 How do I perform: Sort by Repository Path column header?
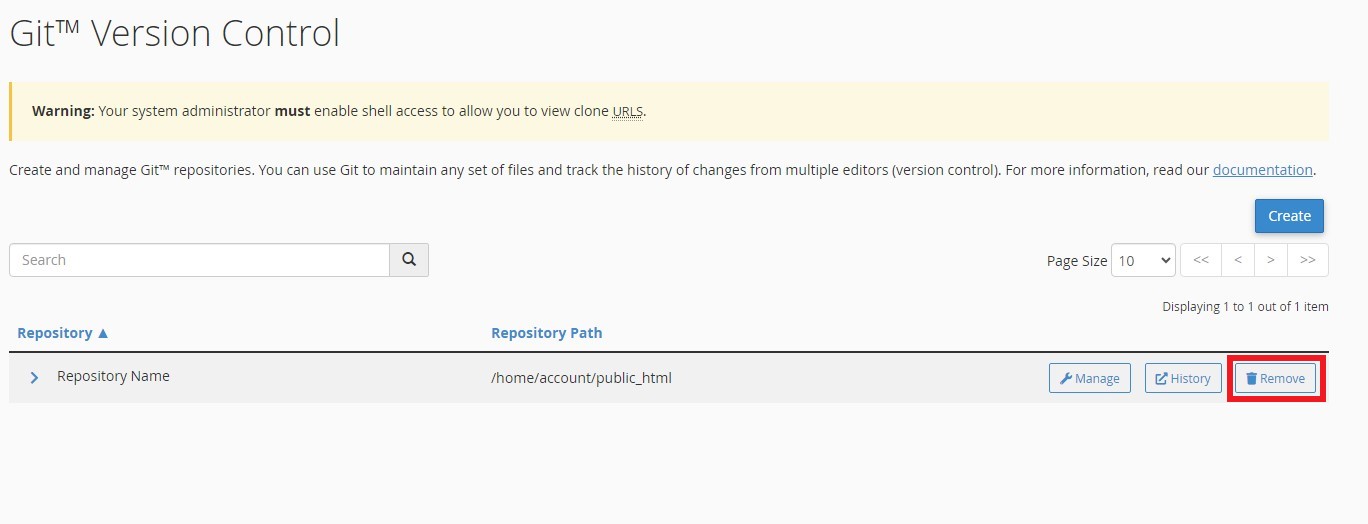point(546,333)
